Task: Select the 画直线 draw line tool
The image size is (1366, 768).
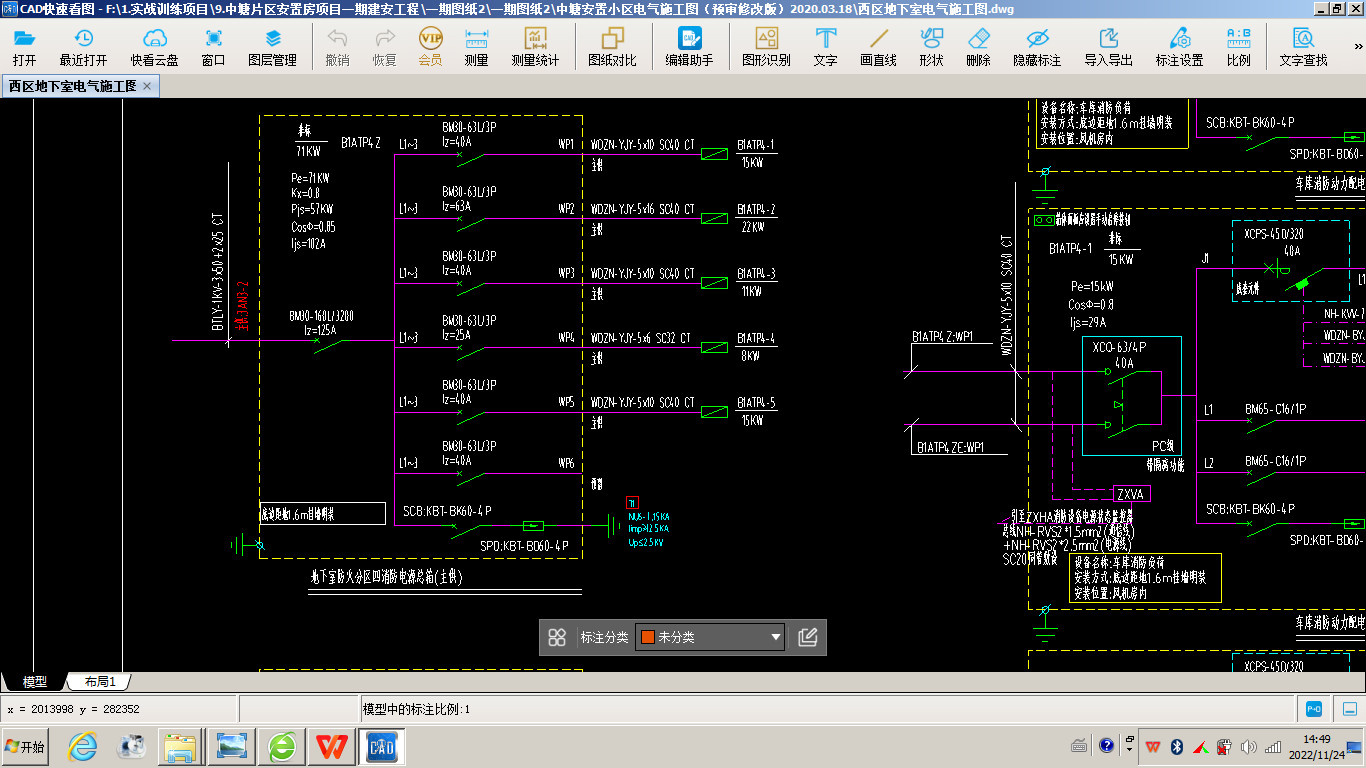Action: pos(878,47)
